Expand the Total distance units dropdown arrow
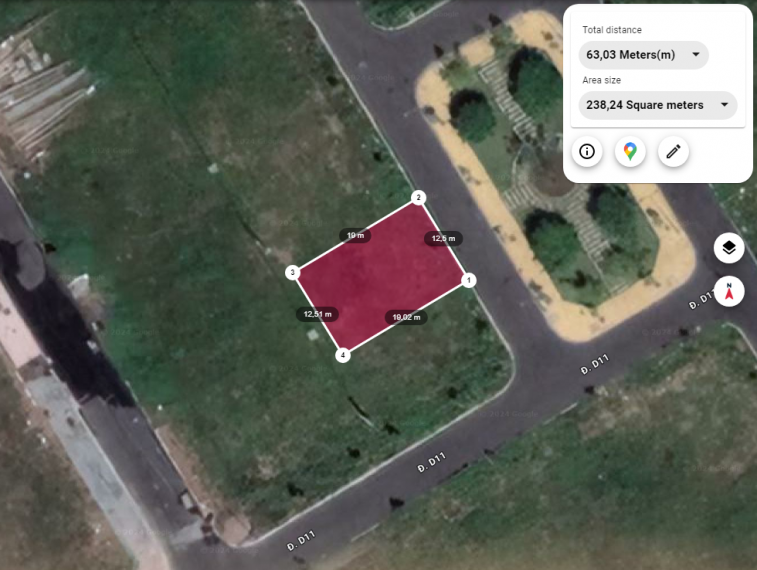757x570 pixels. coord(696,55)
